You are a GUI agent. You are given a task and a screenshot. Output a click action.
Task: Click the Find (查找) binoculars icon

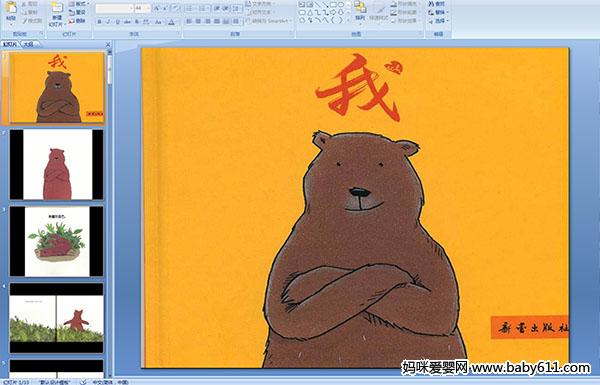point(430,3)
